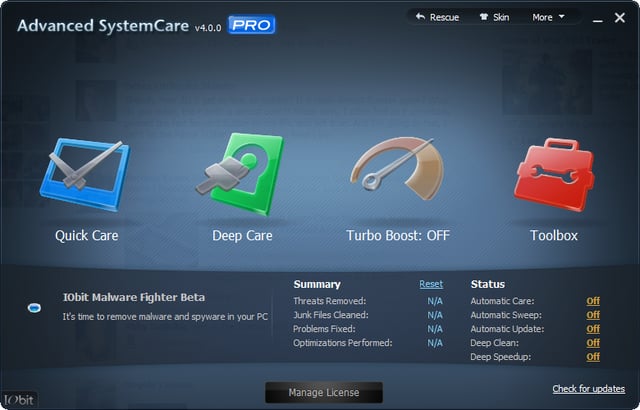Toggle Automatic Sweep Off link
The image size is (640, 410).
[593, 315]
